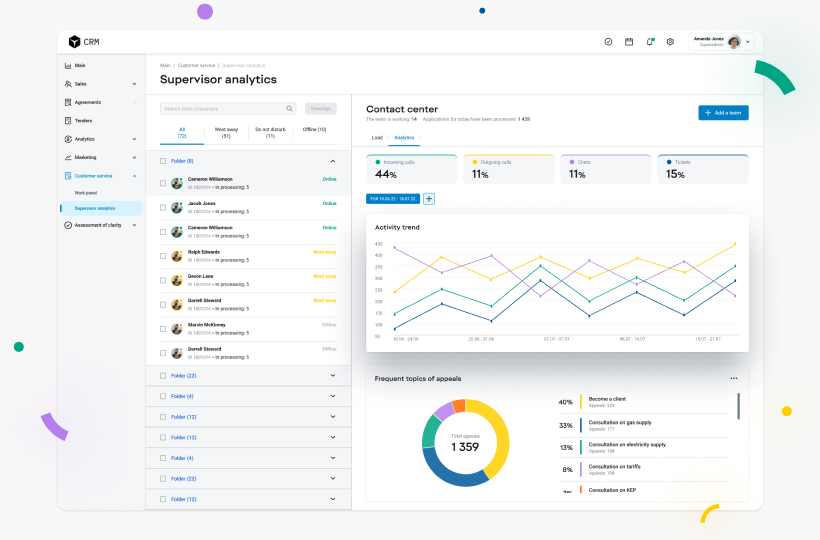Click the Search from characters field
Viewport: 820px width, 540px height.
(x=222, y=108)
